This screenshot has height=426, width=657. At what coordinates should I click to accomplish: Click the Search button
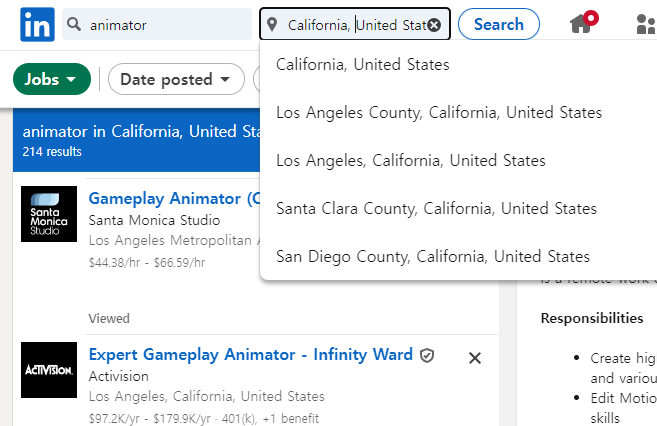point(499,24)
